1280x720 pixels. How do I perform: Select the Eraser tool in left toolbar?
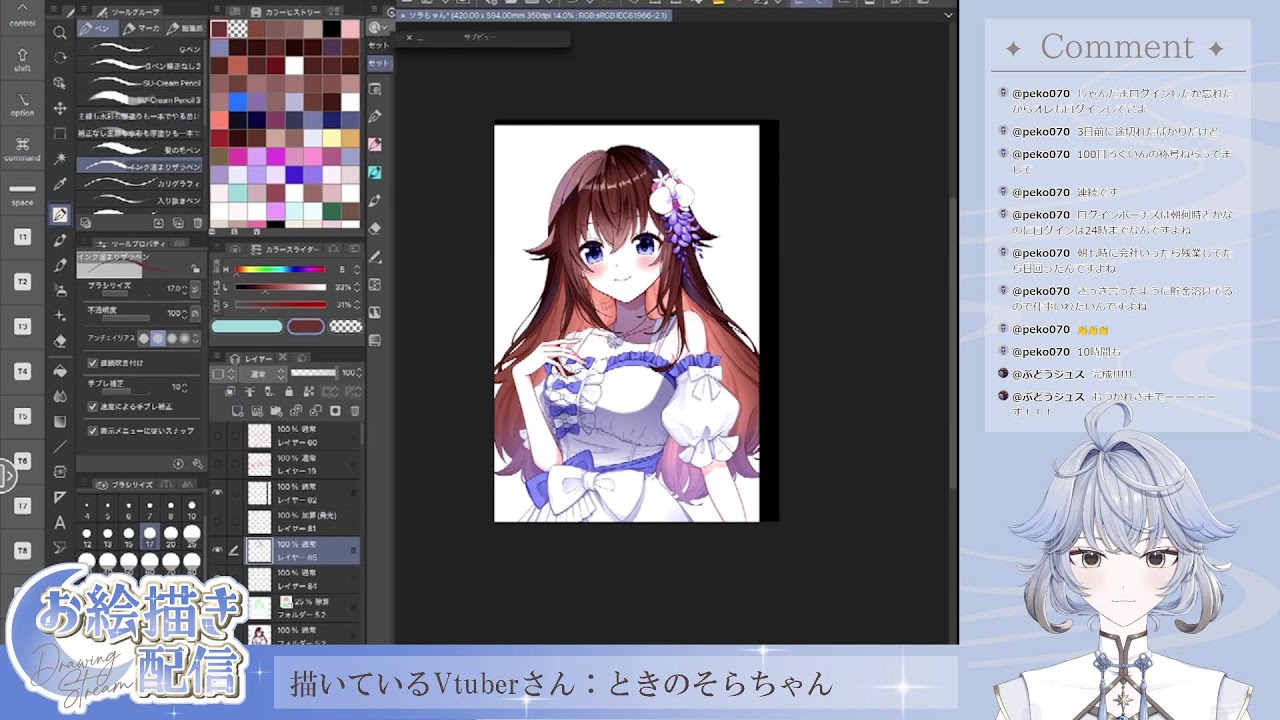pos(60,341)
